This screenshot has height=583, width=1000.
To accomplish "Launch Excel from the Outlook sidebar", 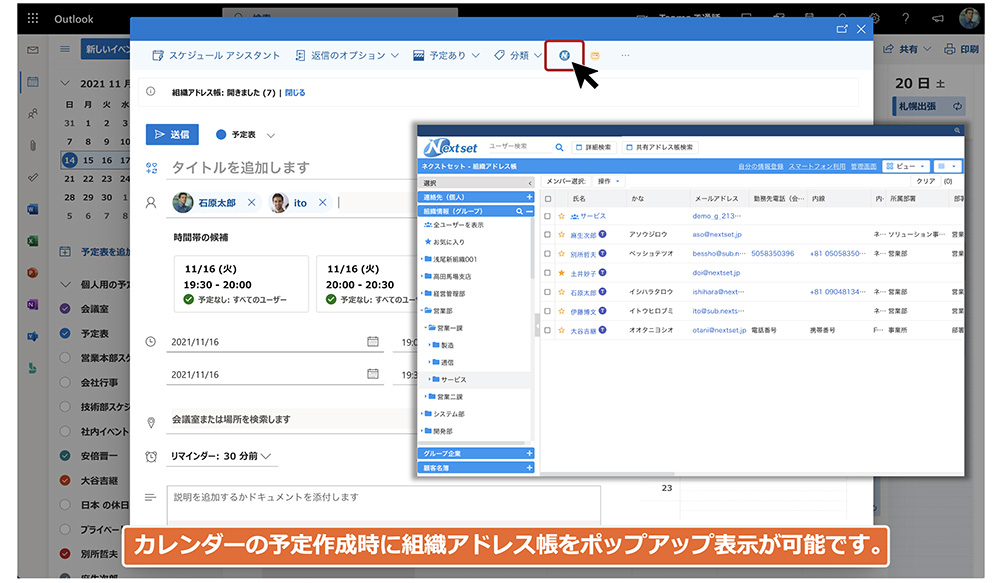I will click(x=33, y=241).
